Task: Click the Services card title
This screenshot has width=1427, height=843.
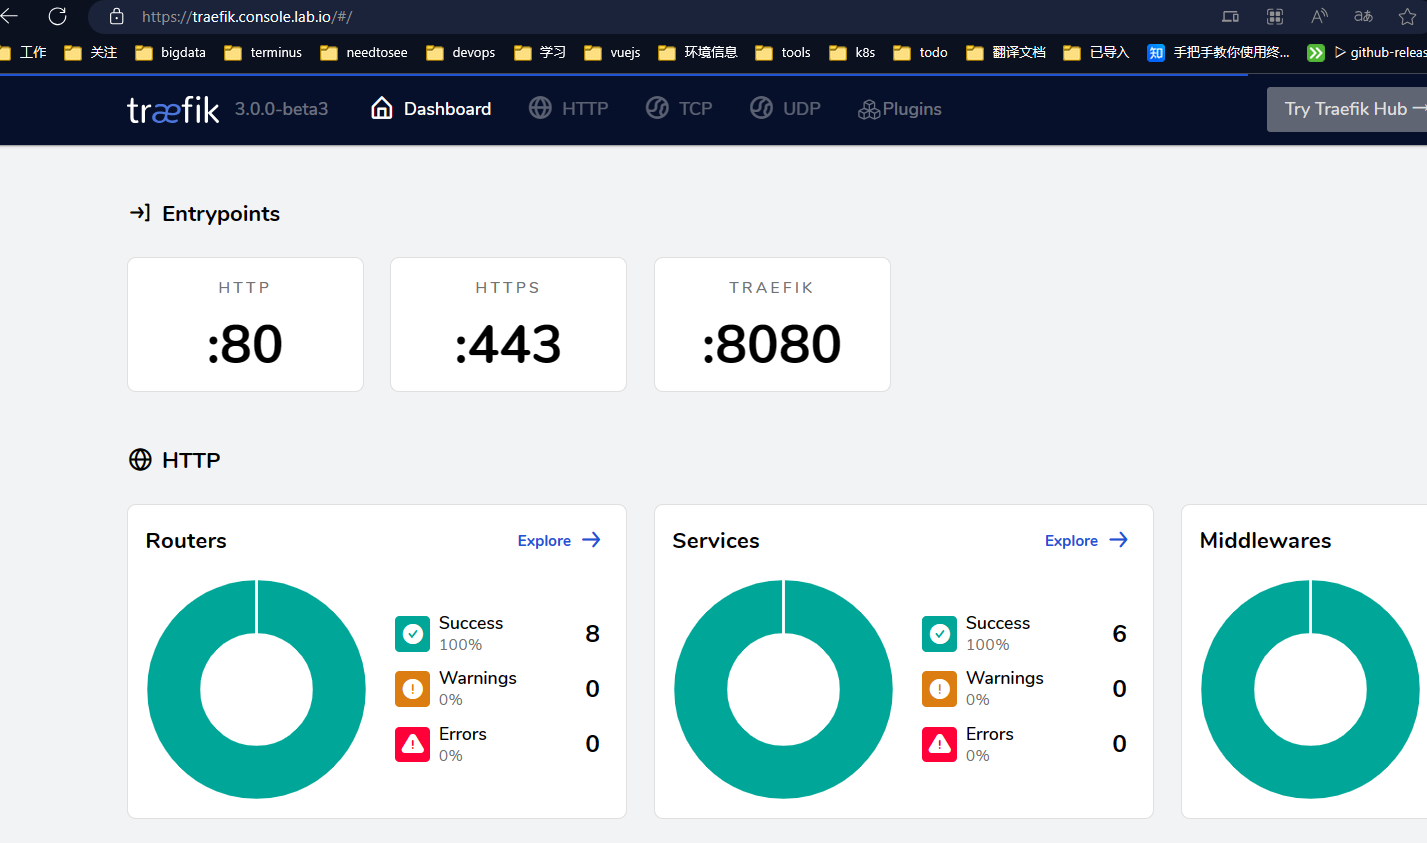Action: (716, 540)
